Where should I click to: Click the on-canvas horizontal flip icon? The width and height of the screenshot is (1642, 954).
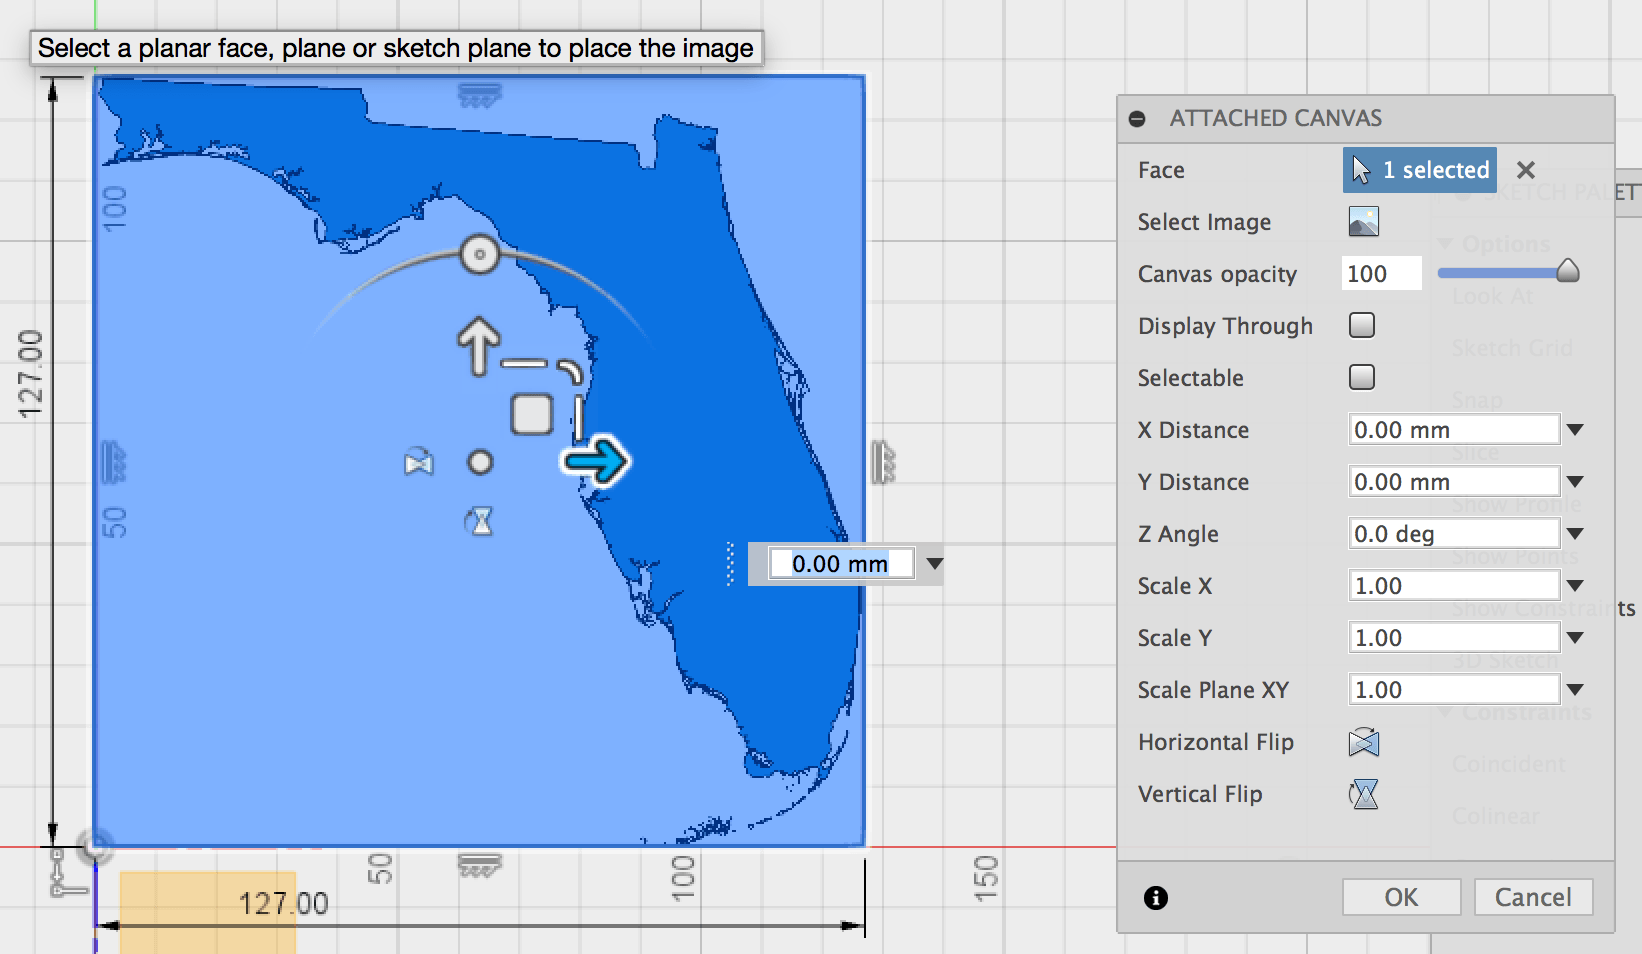pos(419,463)
